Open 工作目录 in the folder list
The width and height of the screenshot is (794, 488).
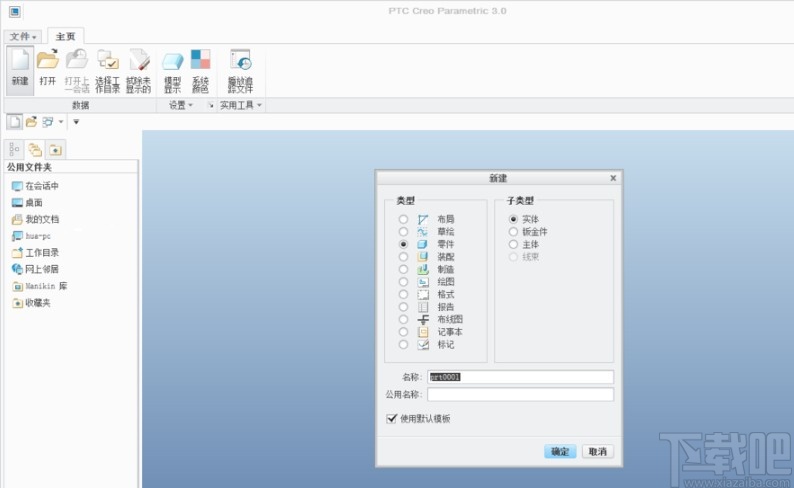[35, 253]
